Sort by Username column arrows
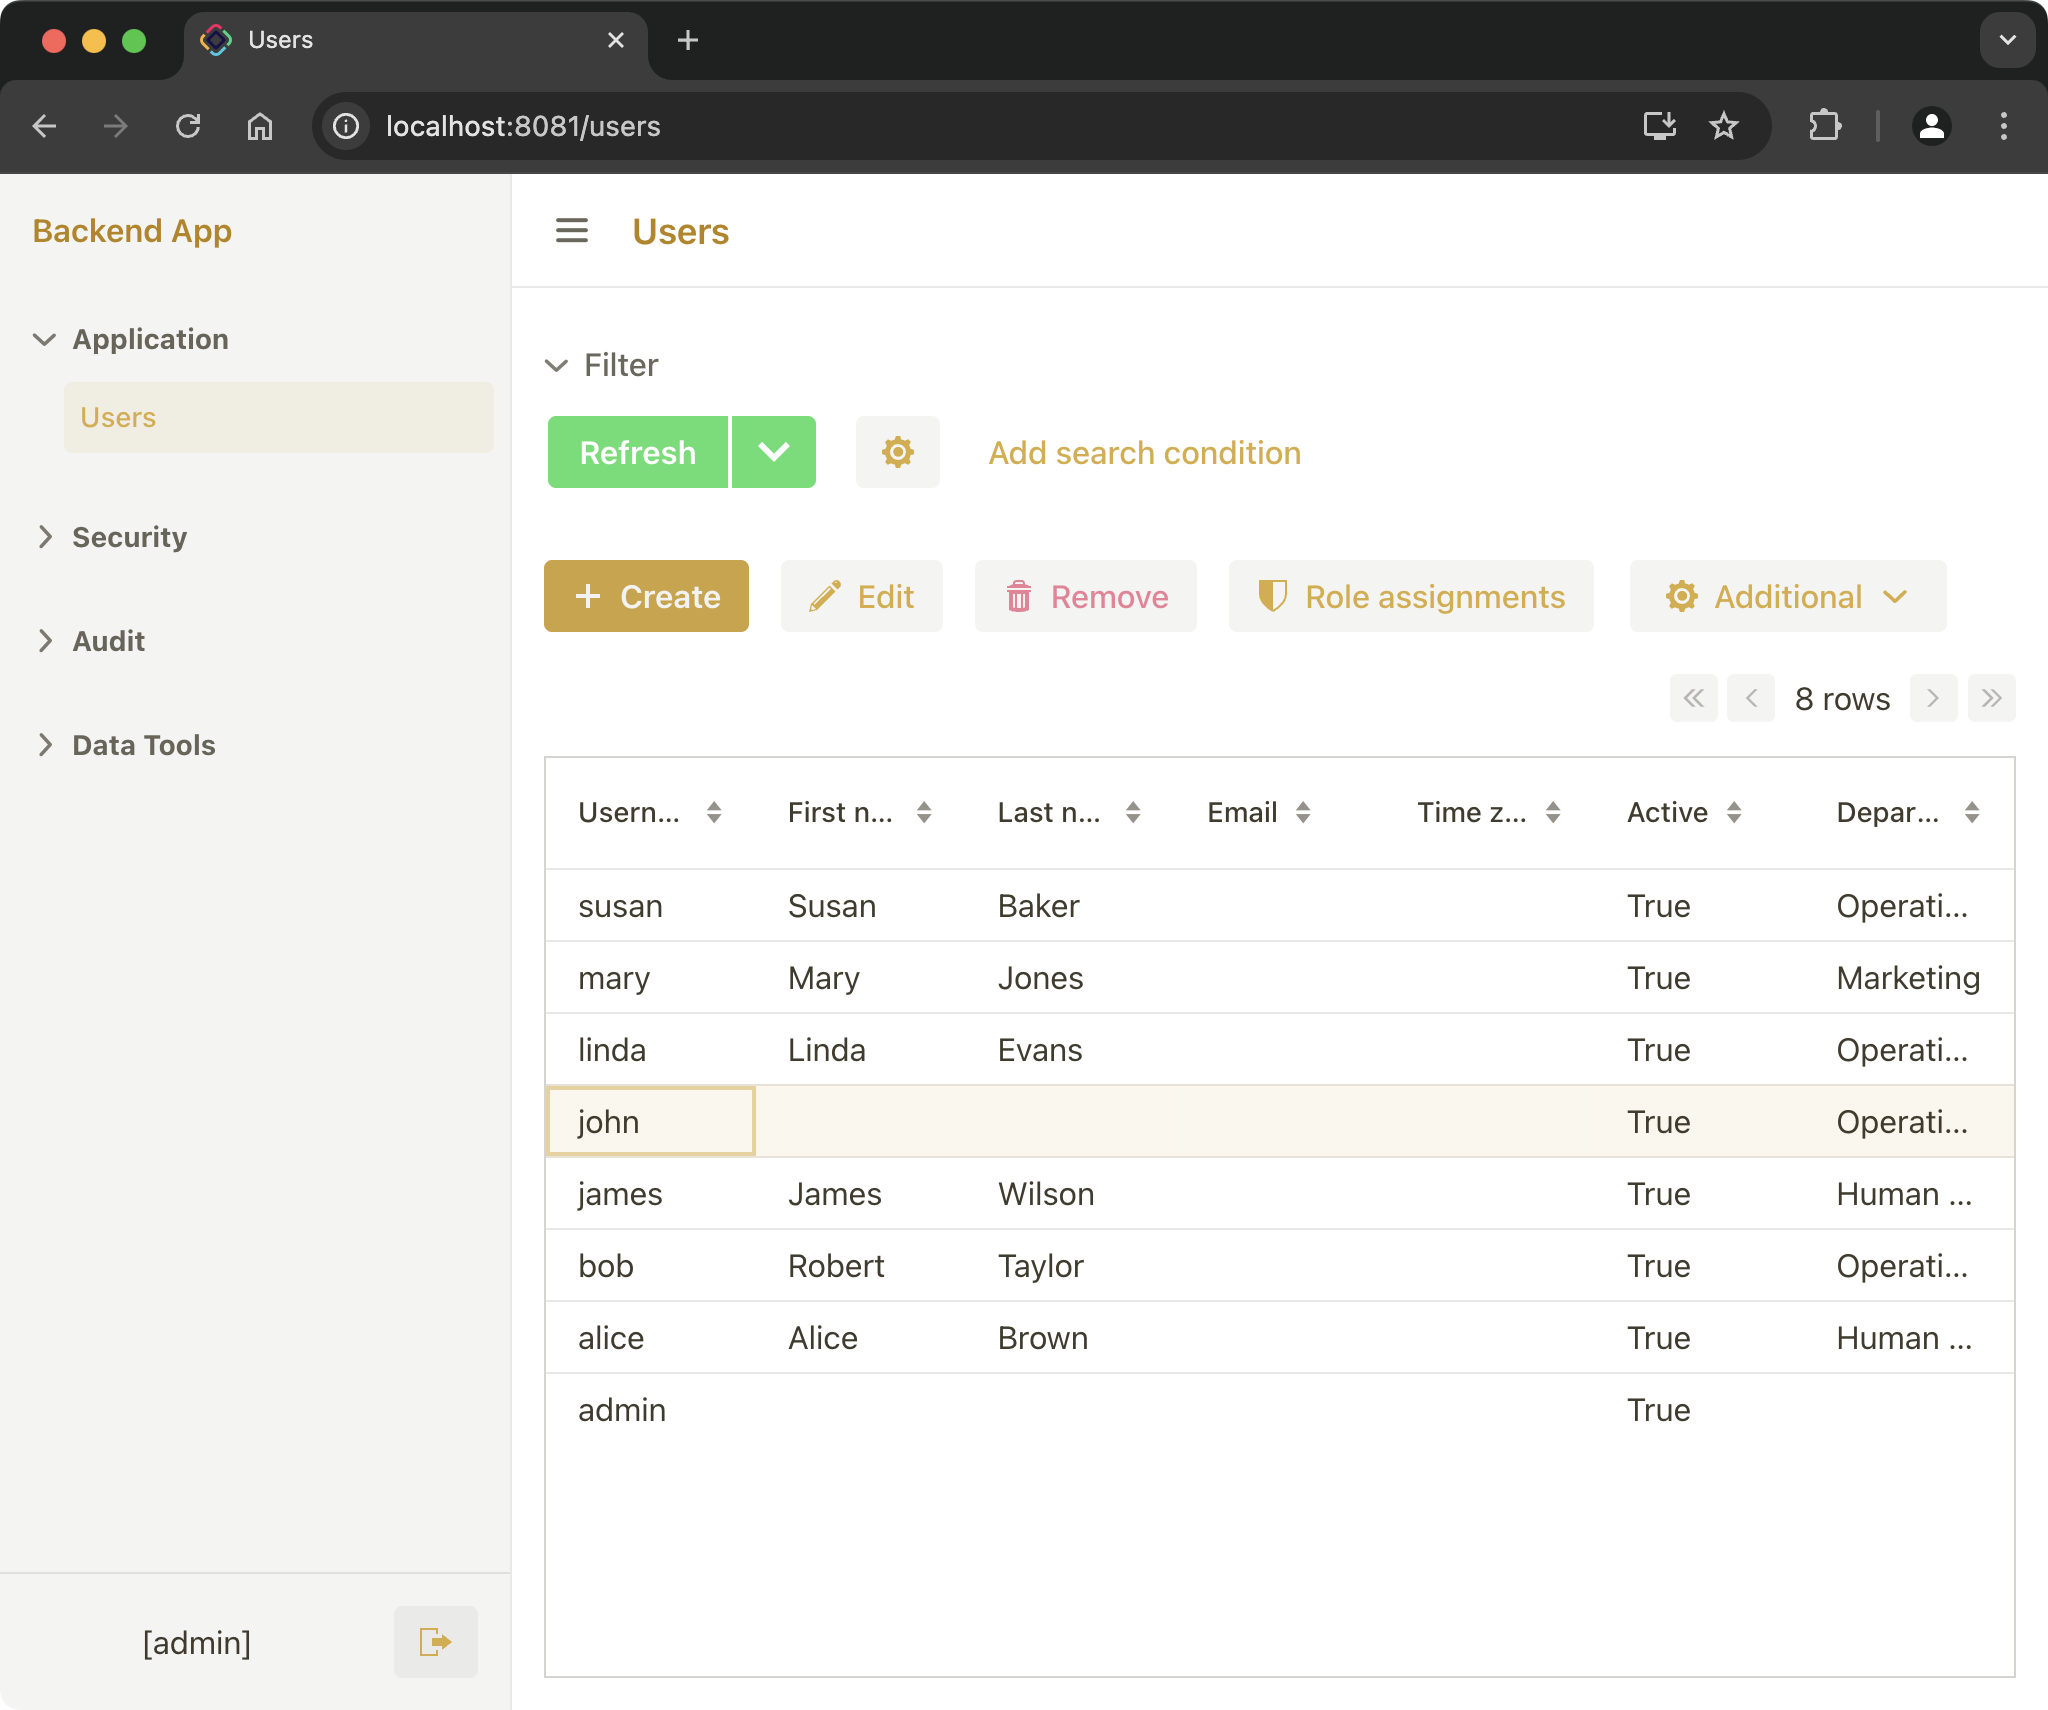The image size is (2048, 1710). pyautogui.click(x=714, y=812)
